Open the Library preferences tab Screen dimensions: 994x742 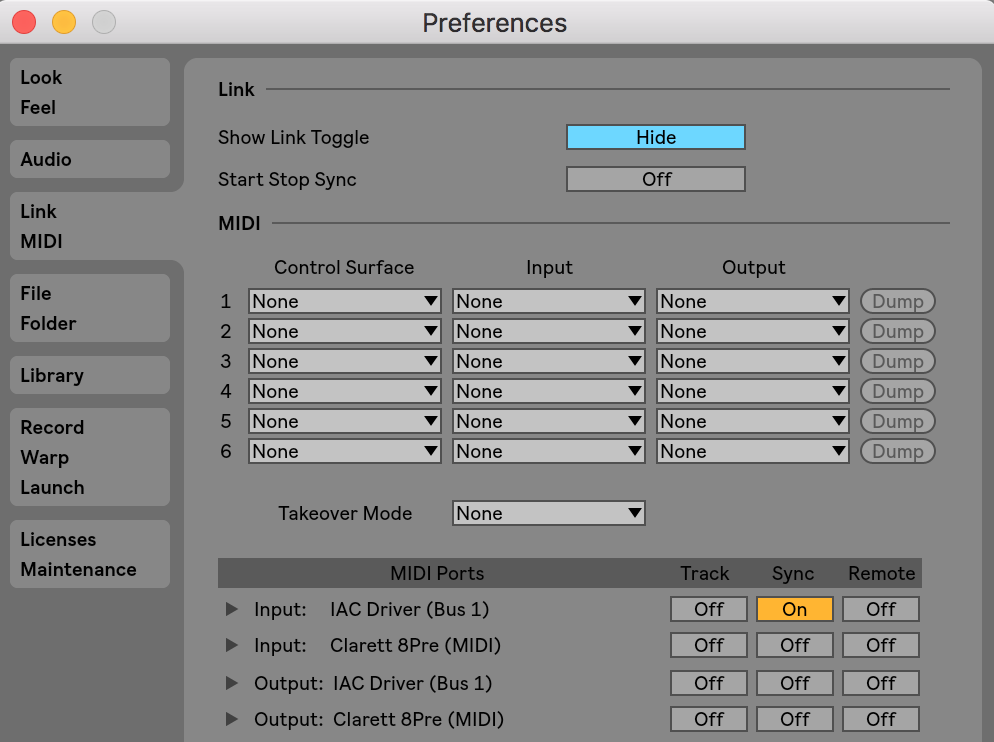(x=90, y=375)
